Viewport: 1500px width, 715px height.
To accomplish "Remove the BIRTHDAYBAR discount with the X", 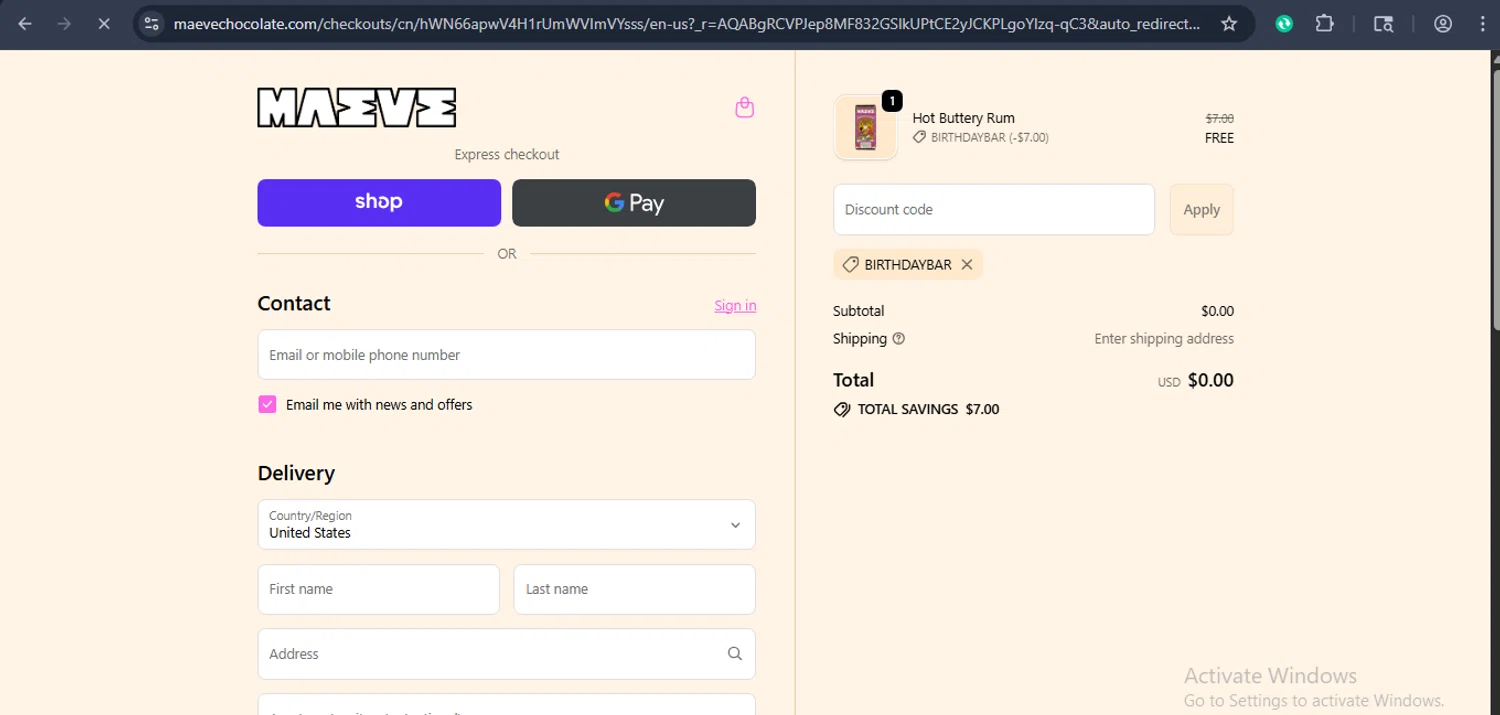I will pyautogui.click(x=967, y=265).
